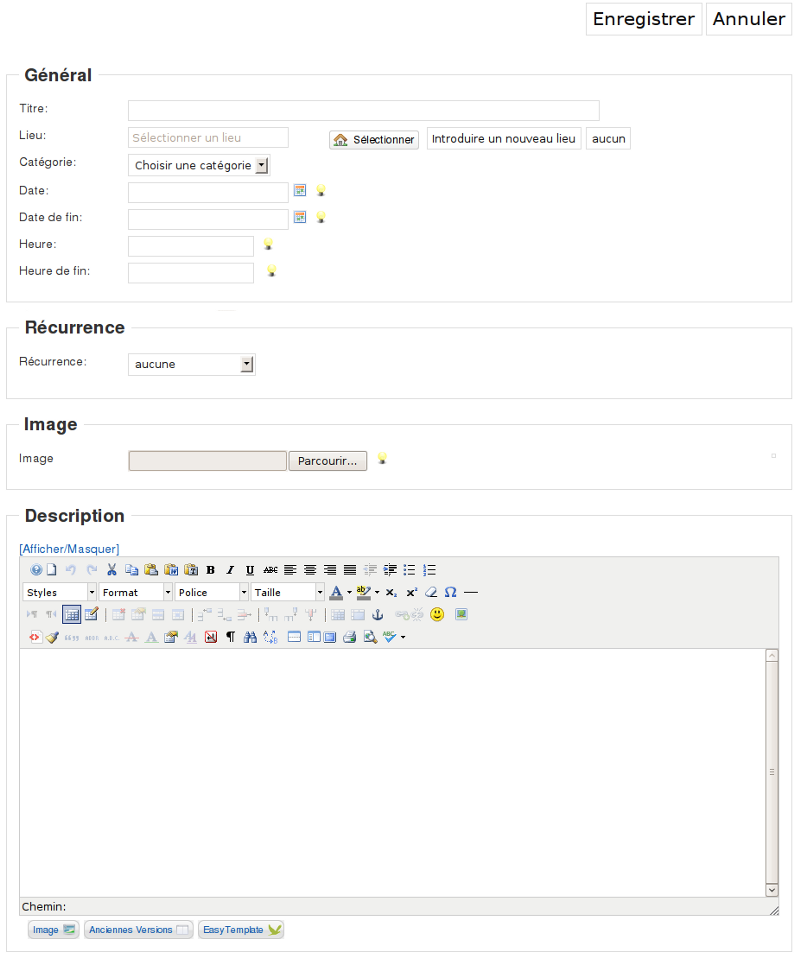The width and height of the screenshot is (800, 958).
Task: Toggle underline formatting in editor
Action: (x=250, y=570)
